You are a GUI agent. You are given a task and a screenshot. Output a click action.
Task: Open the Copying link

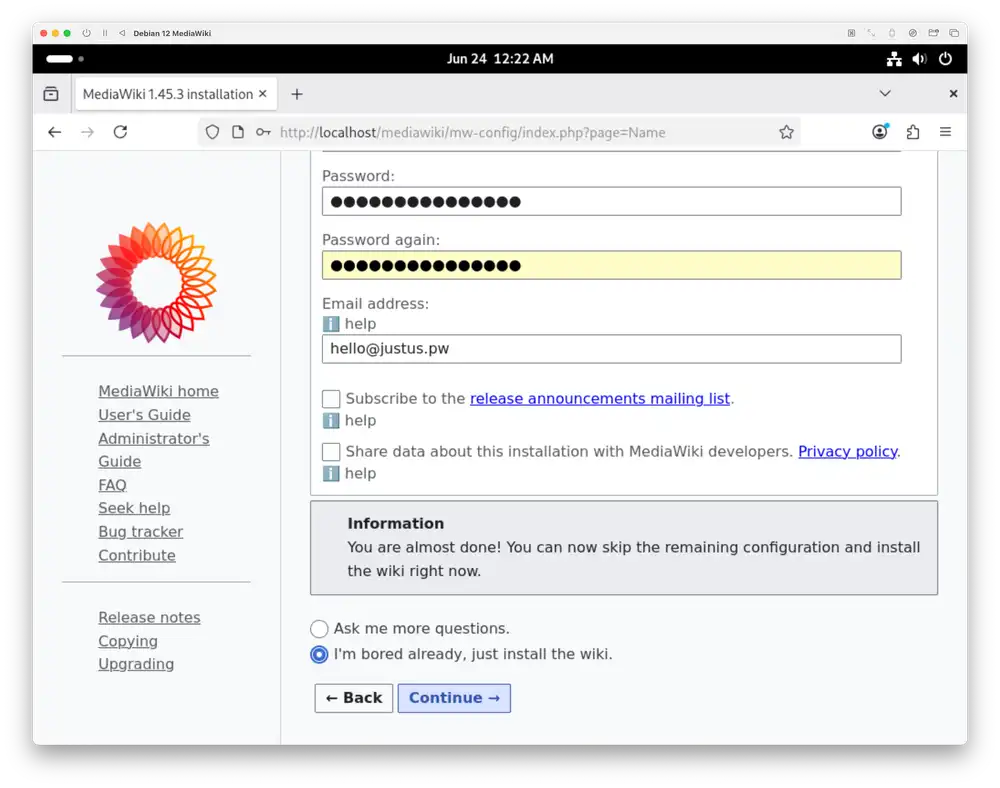128,641
